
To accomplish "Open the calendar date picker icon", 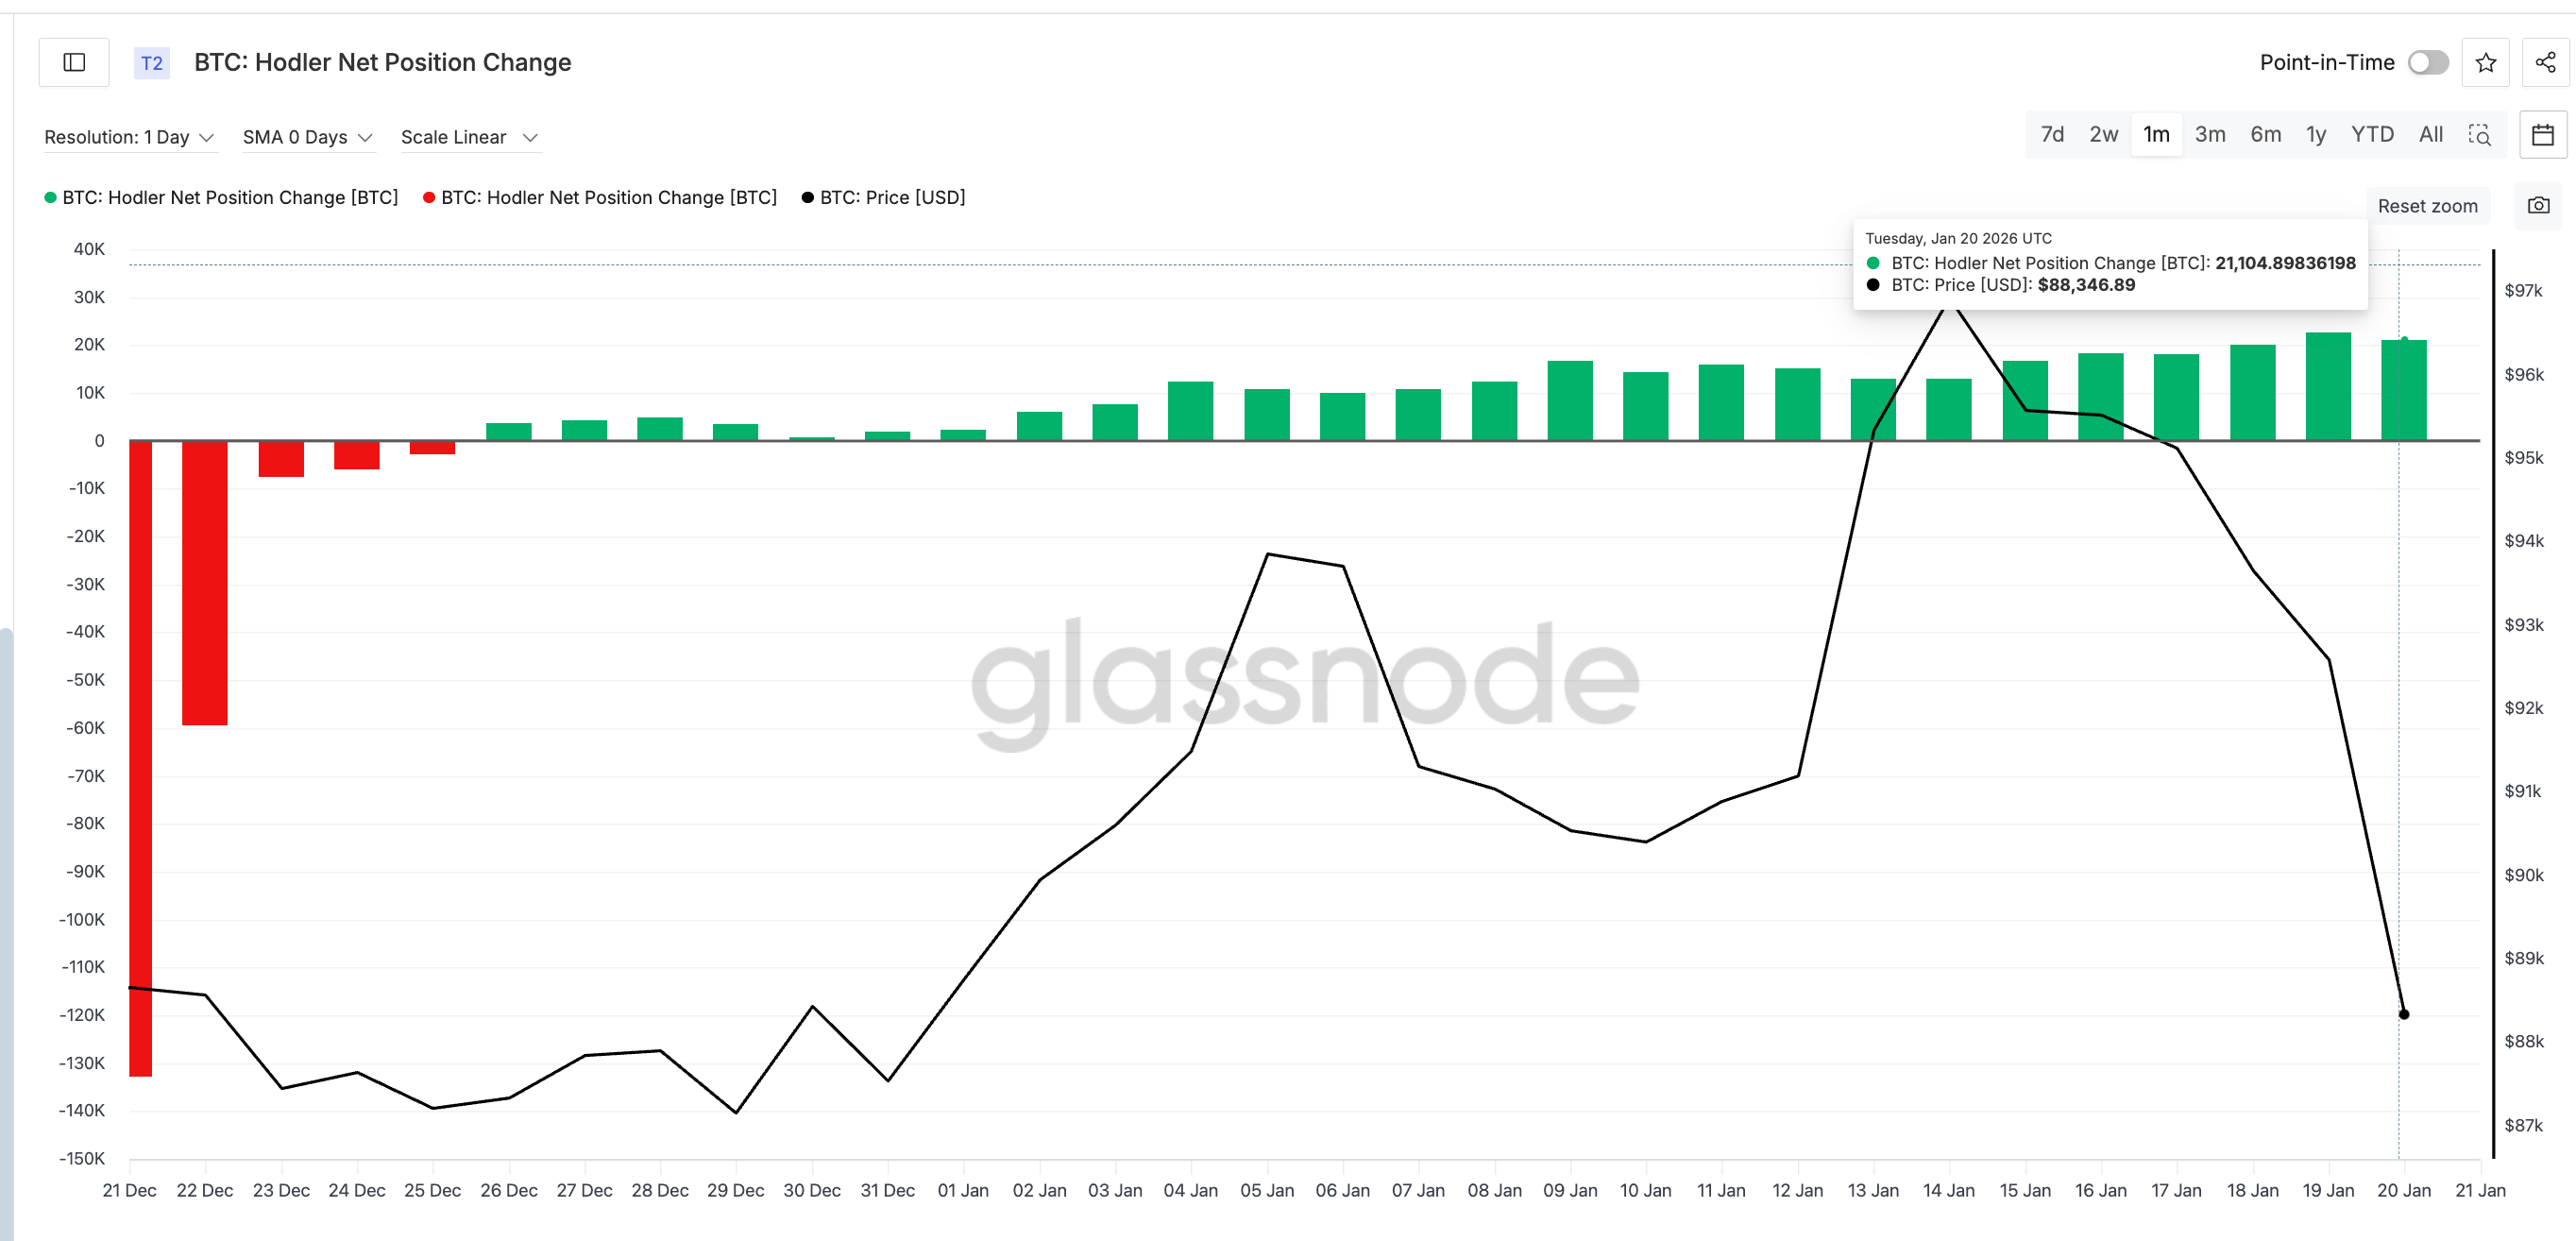I will pos(2545,134).
